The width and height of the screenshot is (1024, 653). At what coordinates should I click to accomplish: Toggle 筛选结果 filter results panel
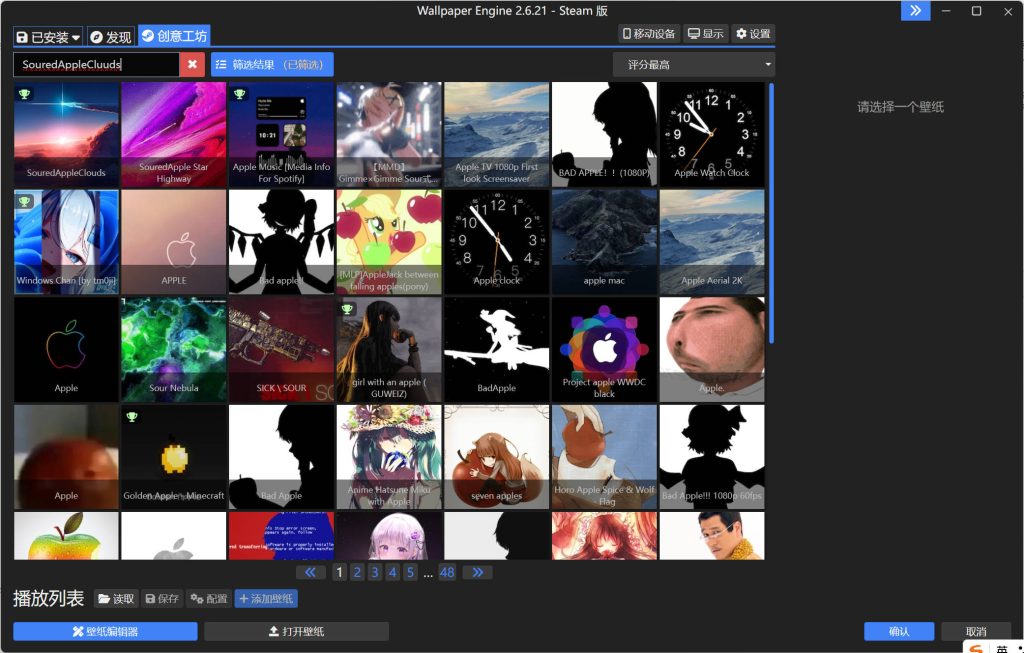click(x=272, y=64)
